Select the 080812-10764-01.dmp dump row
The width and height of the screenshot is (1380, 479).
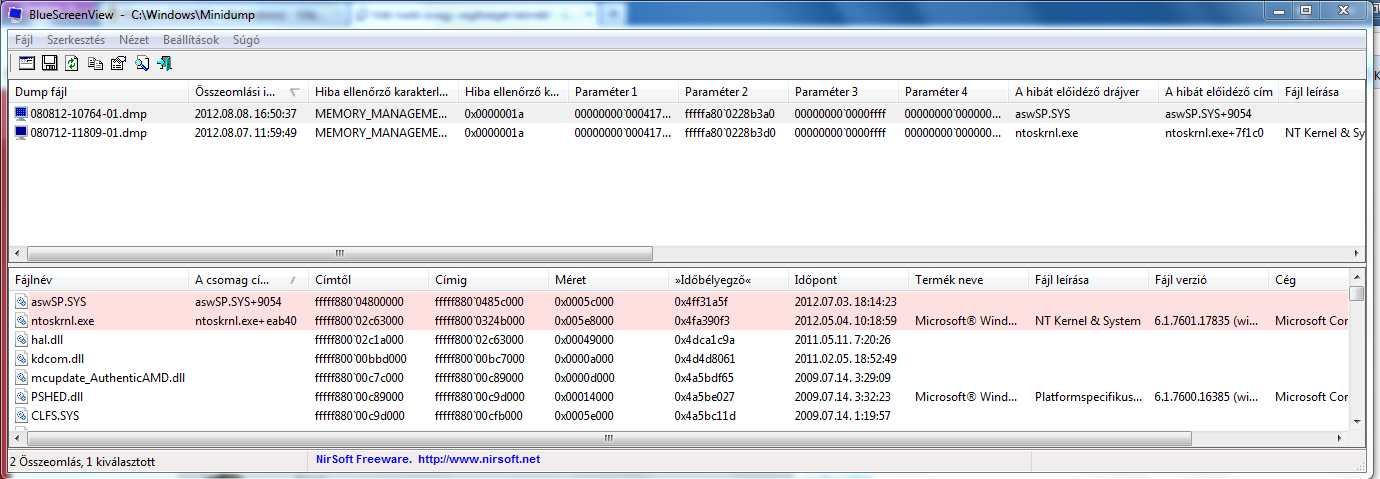point(687,114)
